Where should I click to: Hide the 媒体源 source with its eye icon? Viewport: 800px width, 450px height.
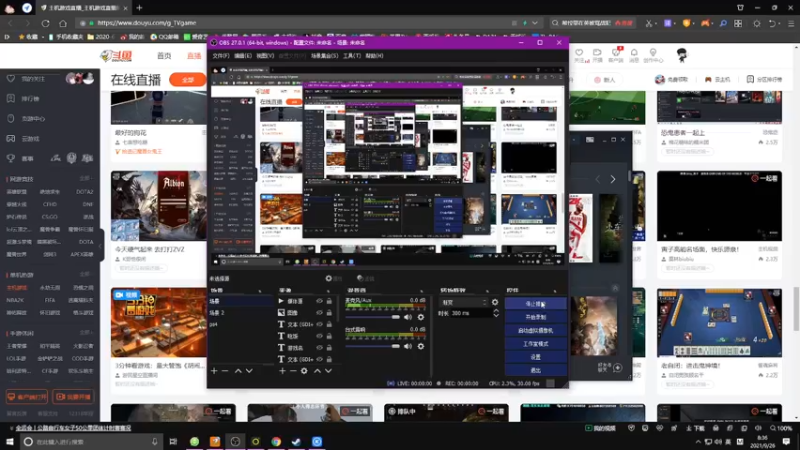(319, 301)
